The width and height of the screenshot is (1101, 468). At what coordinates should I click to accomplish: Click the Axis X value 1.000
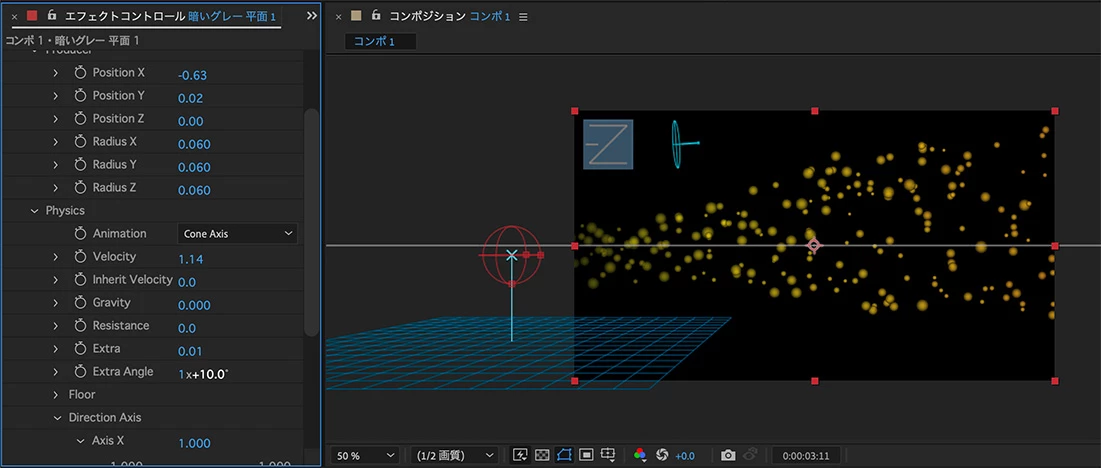click(x=195, y=443)
